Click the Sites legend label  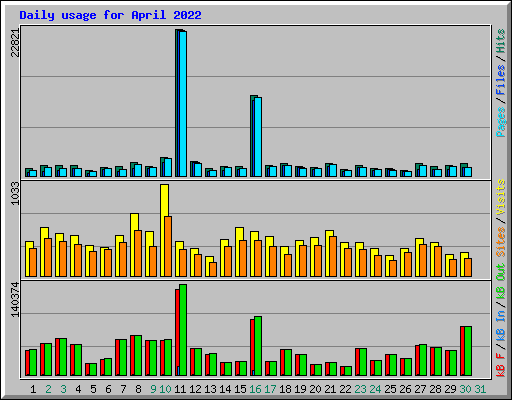click(501, 242)
